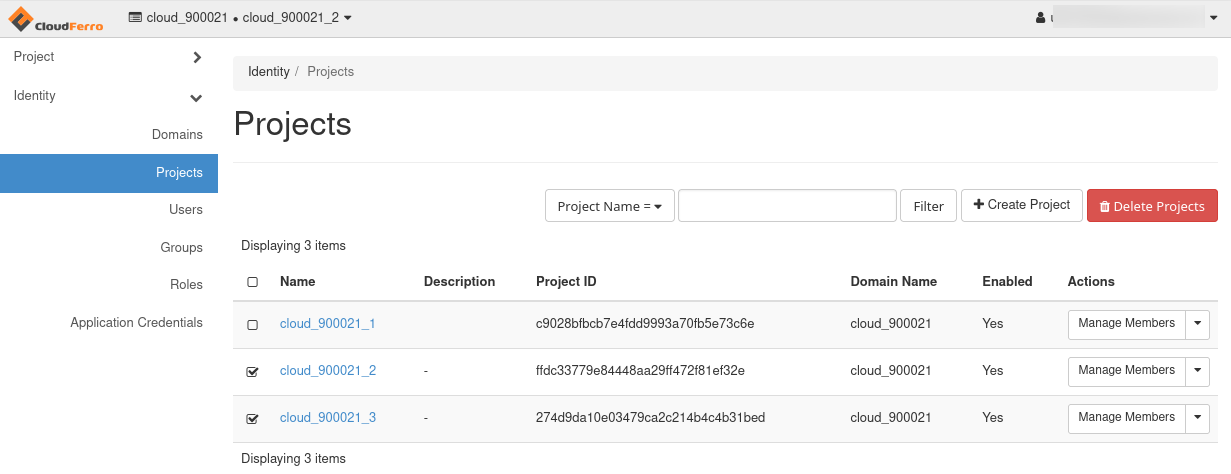Open the Project Name filter dropdown
This screenshot has width=1231, height=474.
pyautogui.click(x=609, y=206)
